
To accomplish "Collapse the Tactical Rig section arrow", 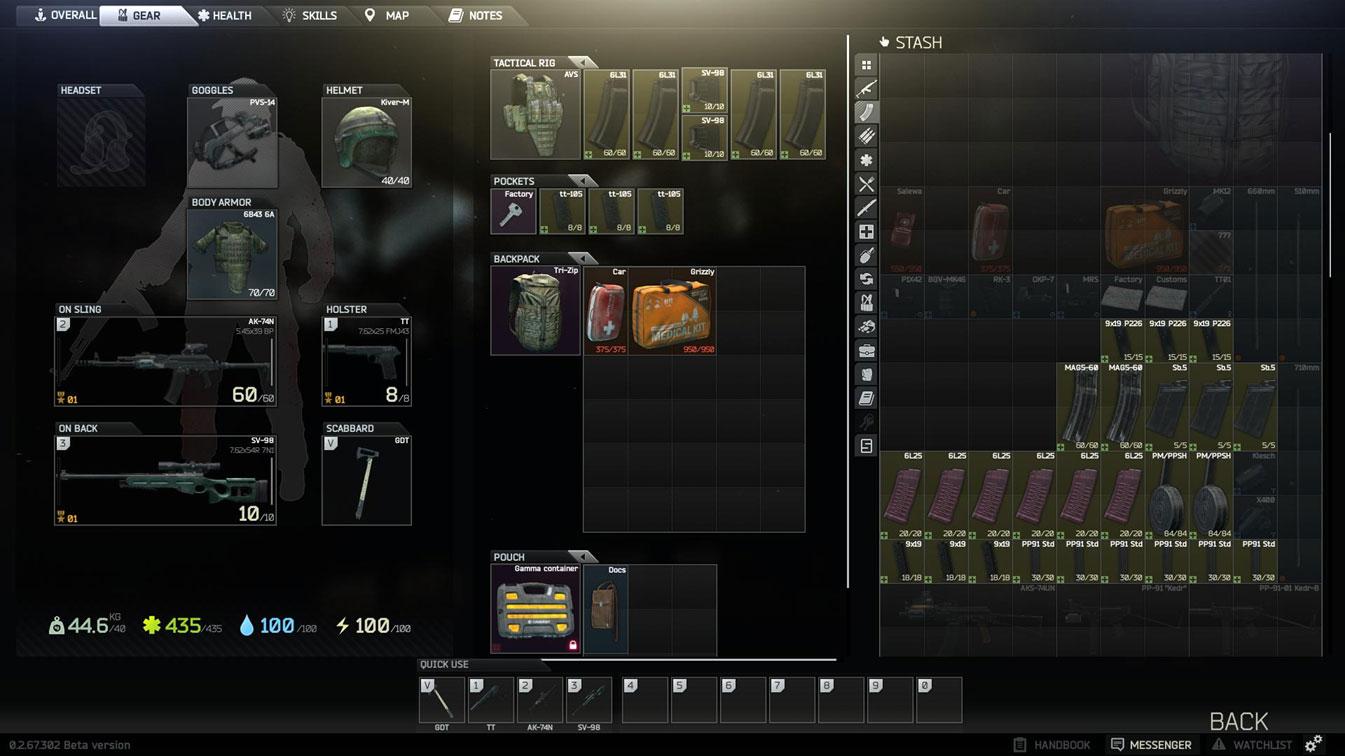I will pyautogui.click(x=580, y=63).
